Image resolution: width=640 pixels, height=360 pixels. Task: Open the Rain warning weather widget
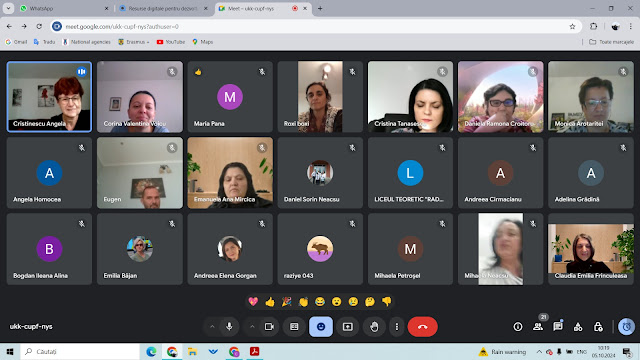502,351
